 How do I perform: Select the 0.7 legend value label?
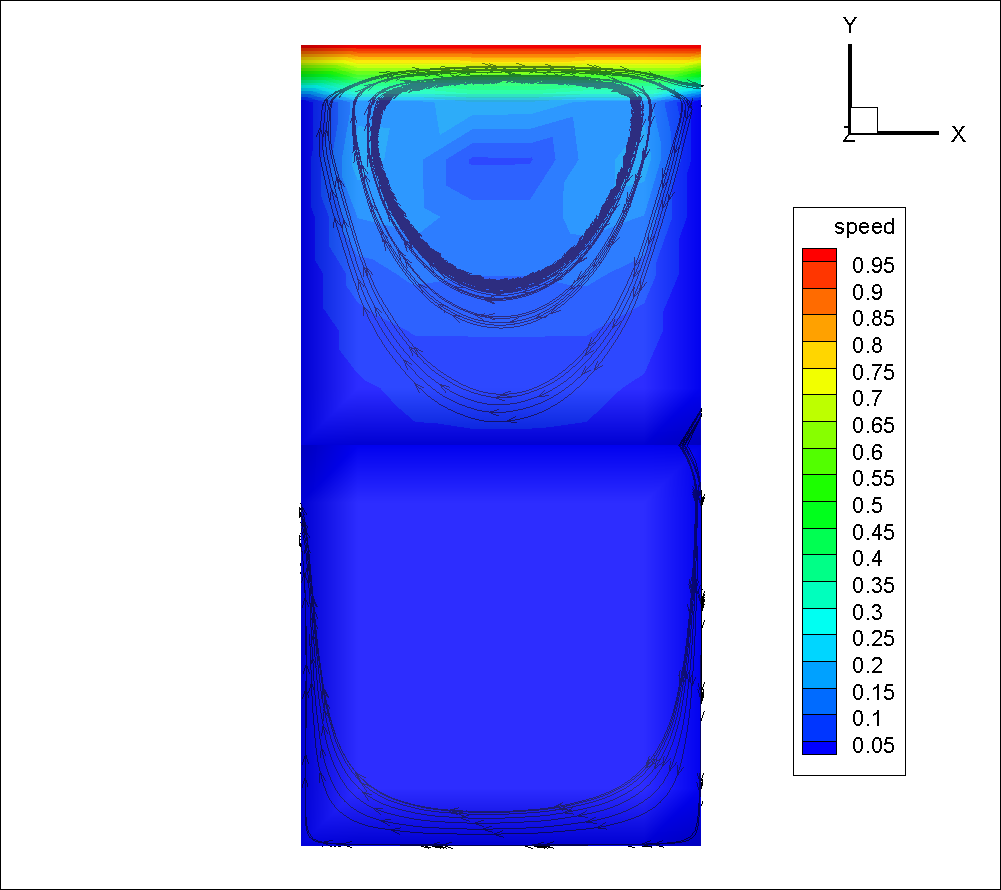click(x=867, y=398)
